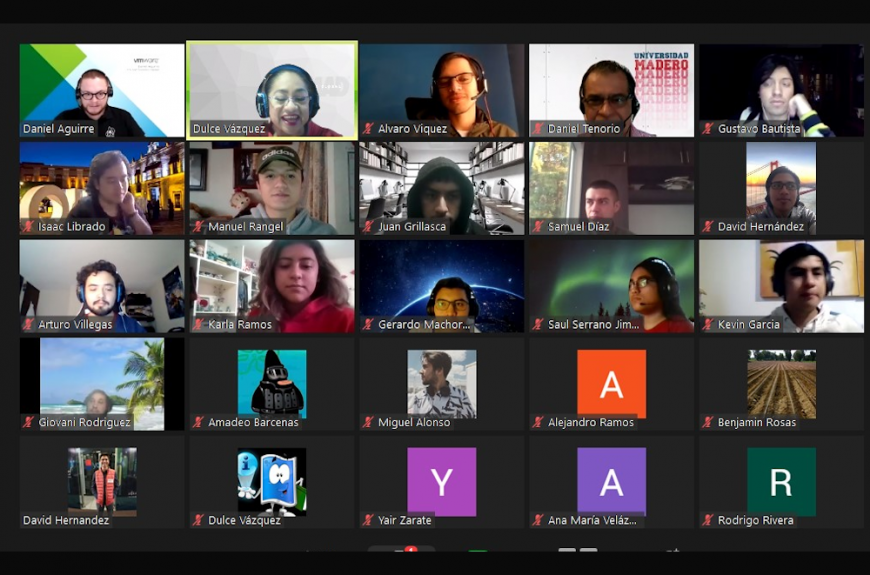Screen dimensions: 870x575
Task: Click the muted mic icon beside Alvaro Viquez
Action: pyautogui.click(x=368, y=129)
